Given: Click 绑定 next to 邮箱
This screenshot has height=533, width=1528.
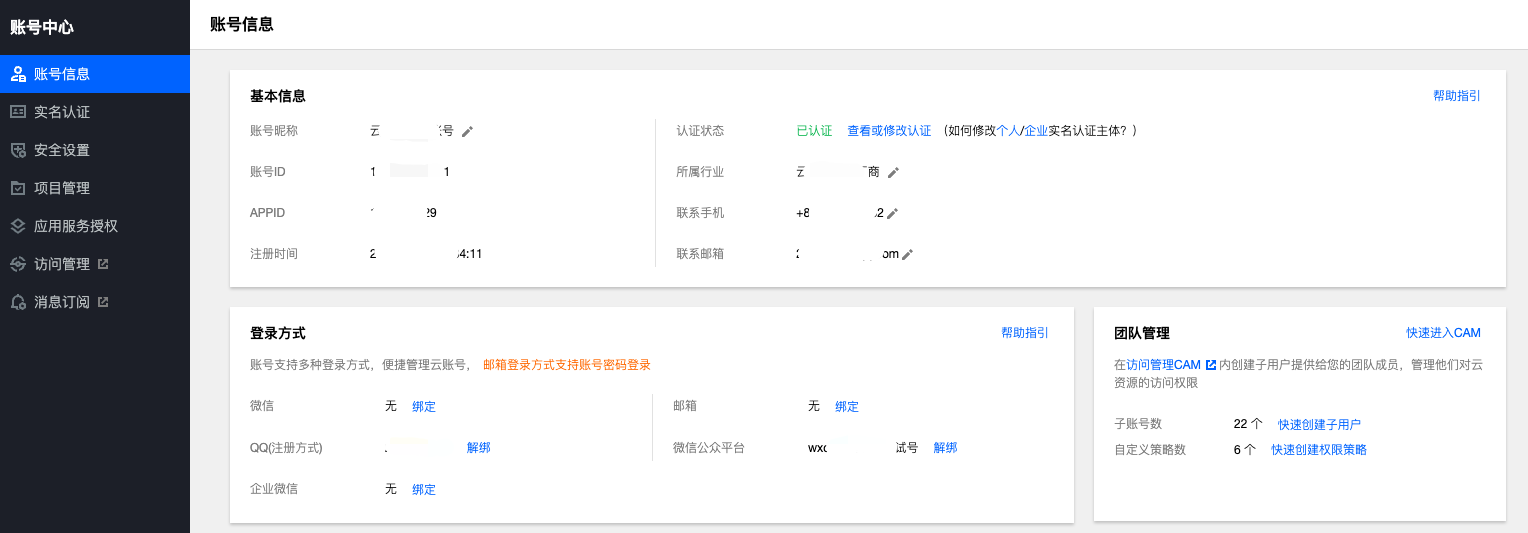Looking at the screenshot, I should [x=847, y=406].
